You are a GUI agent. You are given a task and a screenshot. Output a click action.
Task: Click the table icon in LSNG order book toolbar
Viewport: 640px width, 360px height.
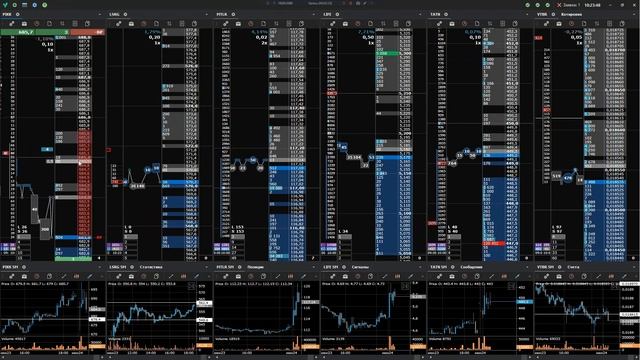[182, 24]
